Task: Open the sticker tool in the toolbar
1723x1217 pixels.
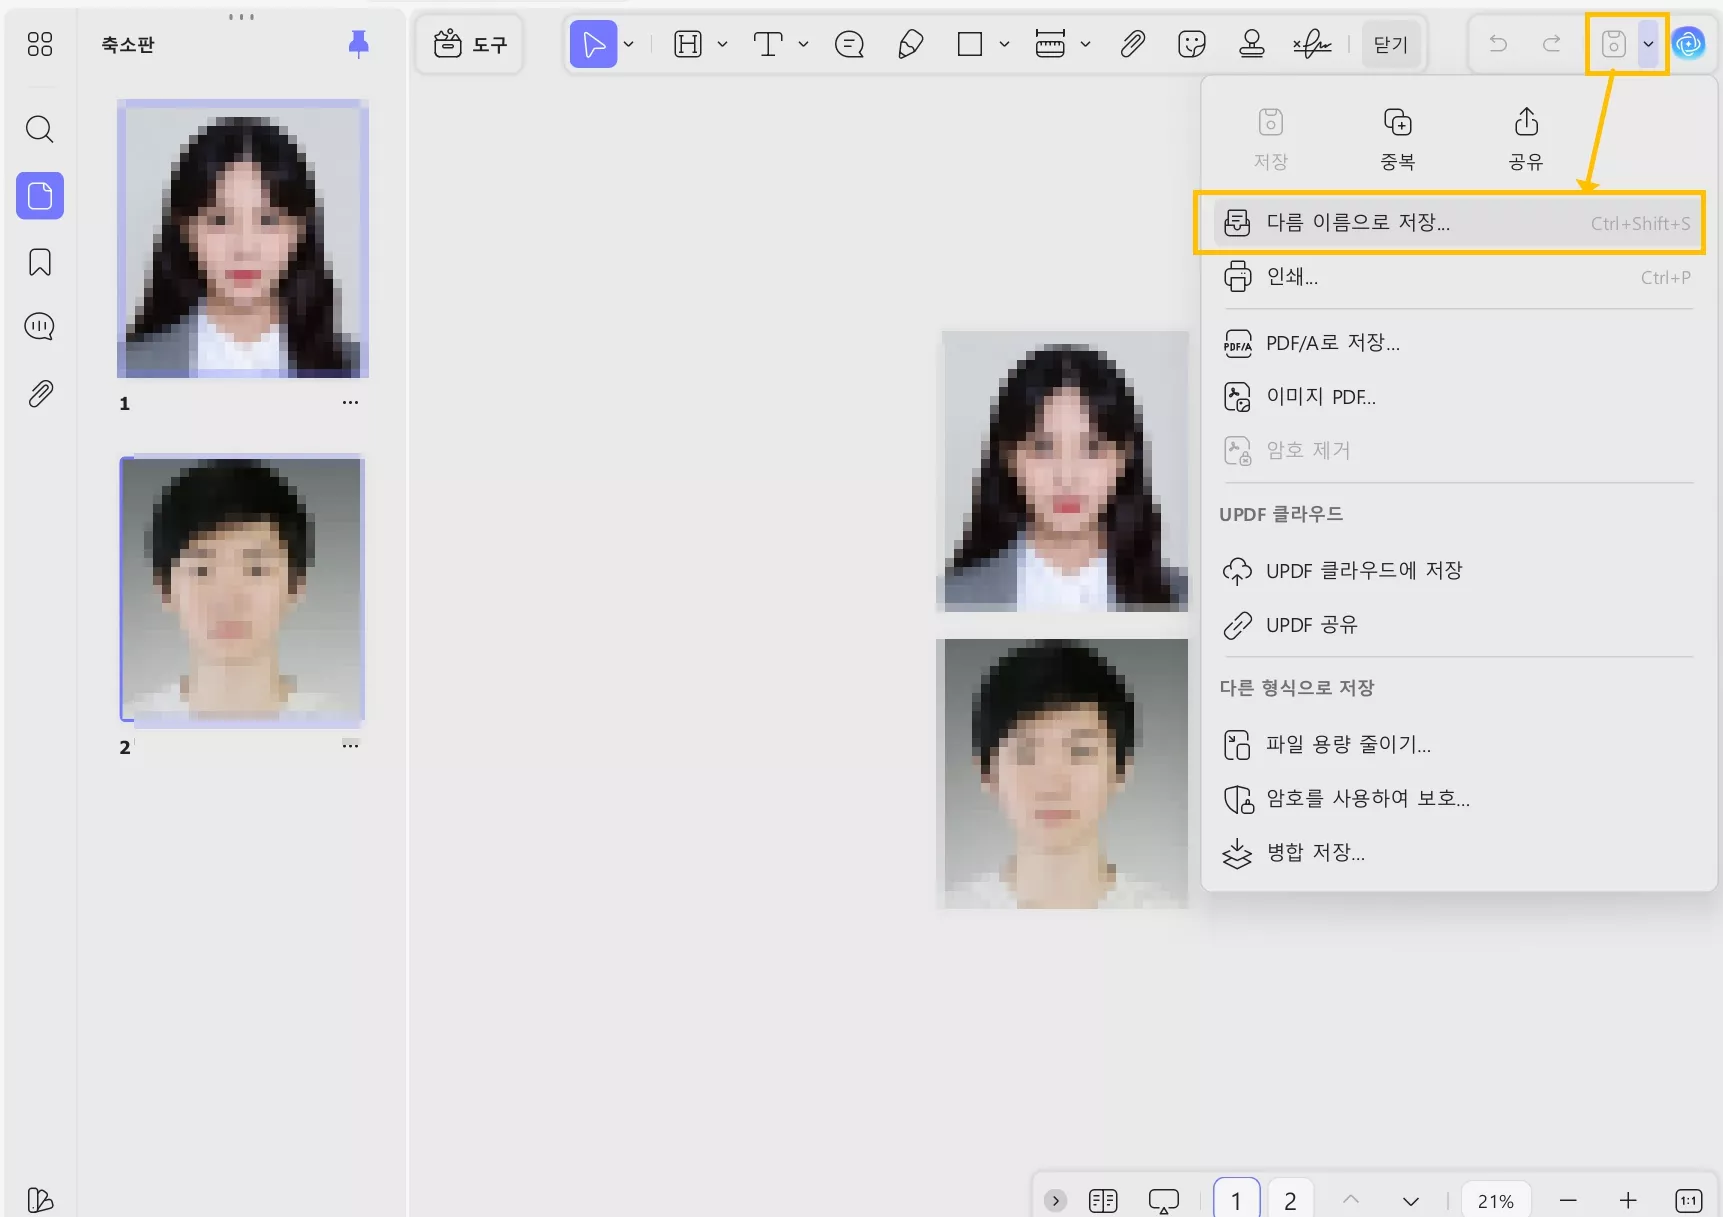Action: (x=1192, y=44)
